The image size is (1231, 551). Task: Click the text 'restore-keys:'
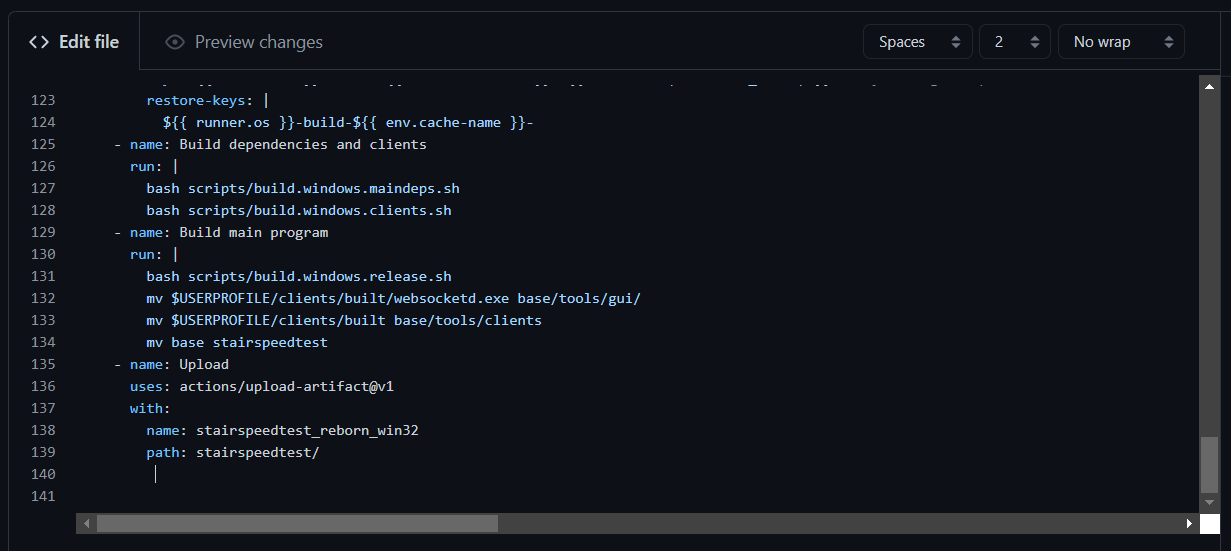pos(200,101)
